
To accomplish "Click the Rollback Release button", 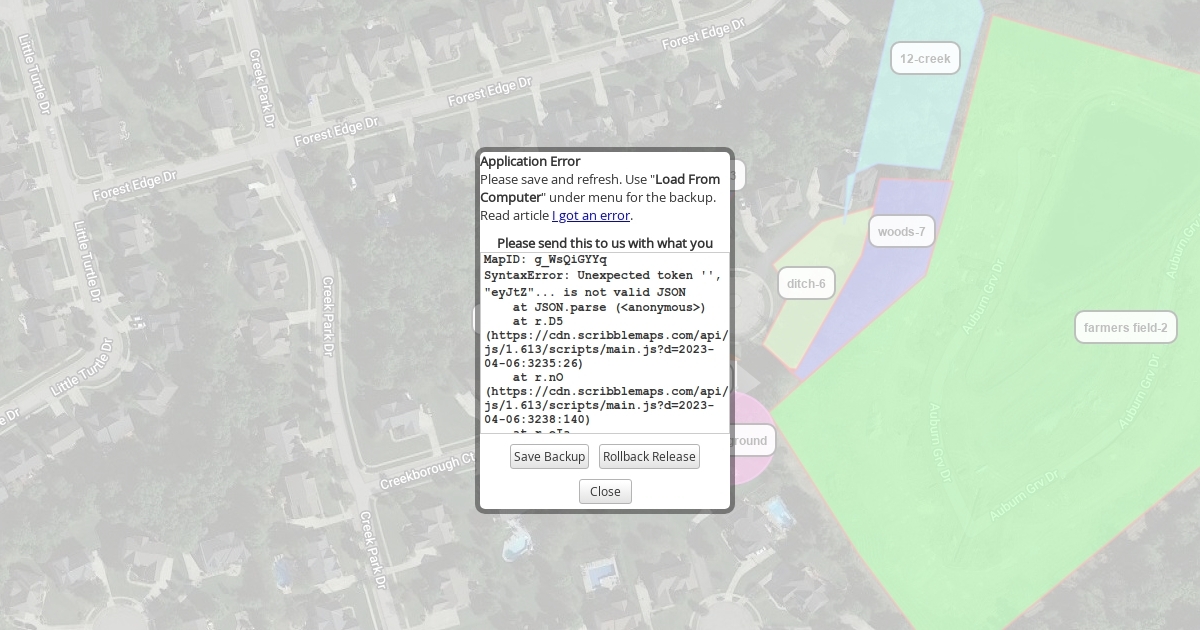I will pyautogui.click(x=649, y=456).
